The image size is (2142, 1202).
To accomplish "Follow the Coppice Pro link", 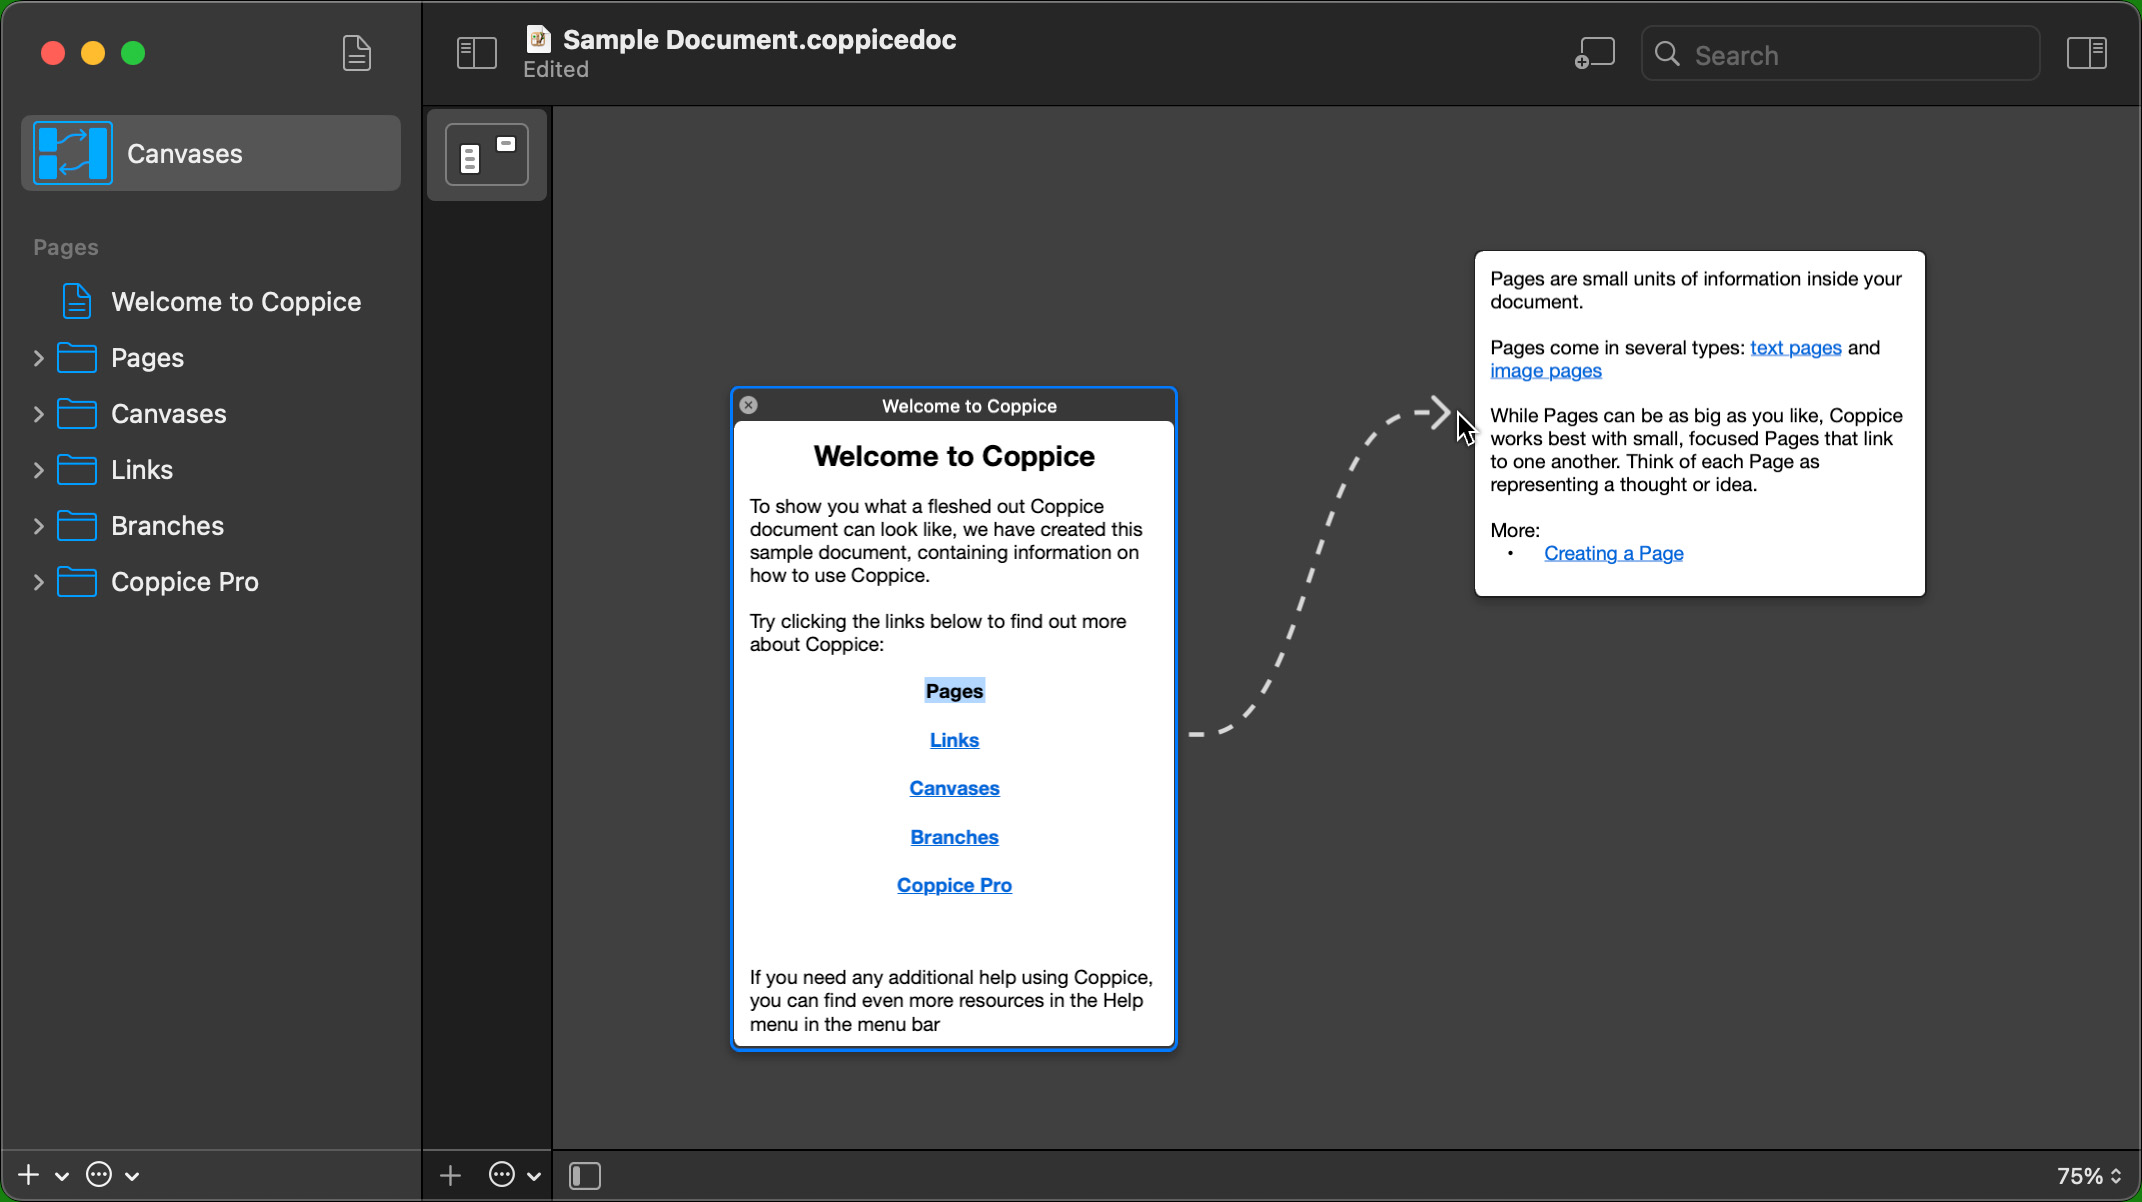I will pos(954,885).
